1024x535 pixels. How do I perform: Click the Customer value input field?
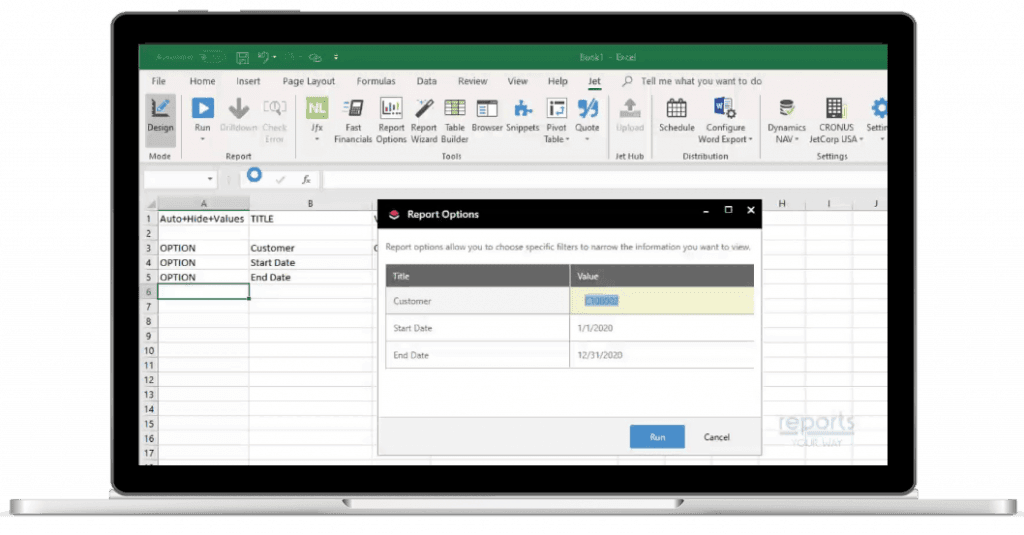point(661,301)
